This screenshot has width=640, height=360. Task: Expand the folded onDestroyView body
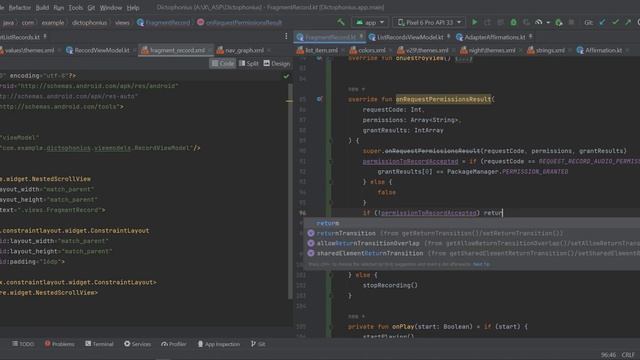tap(464, 59)
